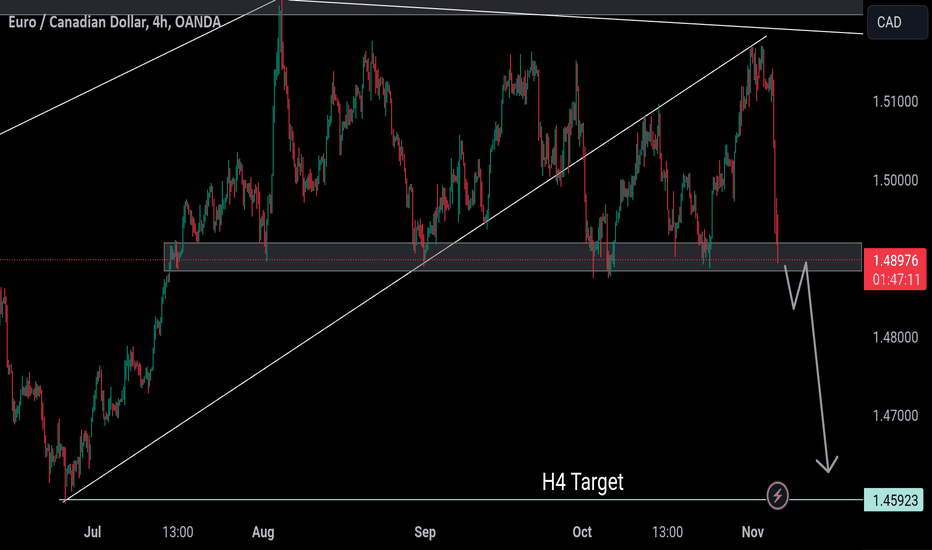Click the 1.50000 price axis label
The image size is (932, 550).
pyautogui.click(x=895, y=180)
